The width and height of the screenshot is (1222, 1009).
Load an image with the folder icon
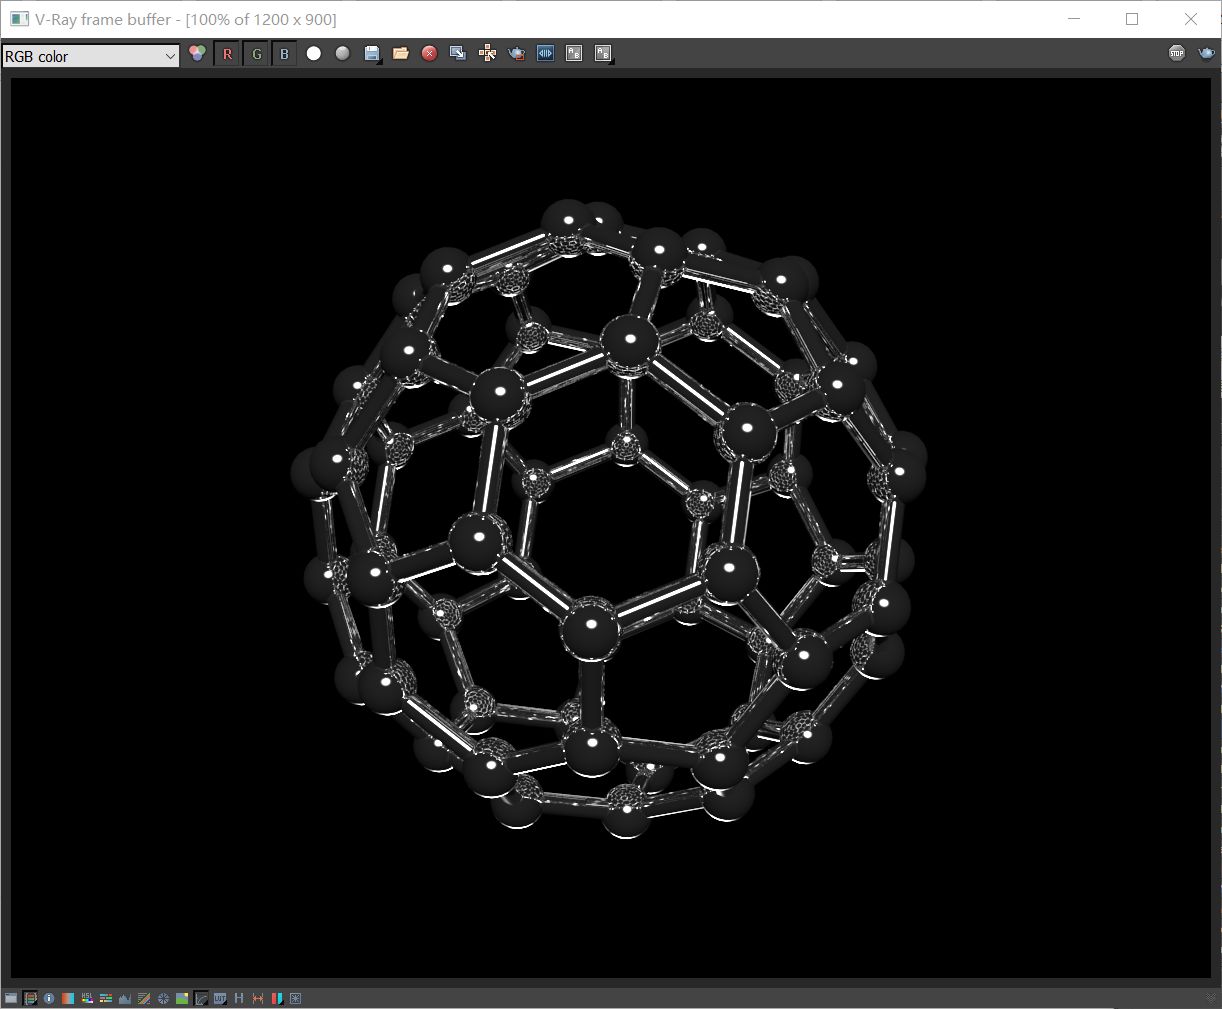click(400, 53)
